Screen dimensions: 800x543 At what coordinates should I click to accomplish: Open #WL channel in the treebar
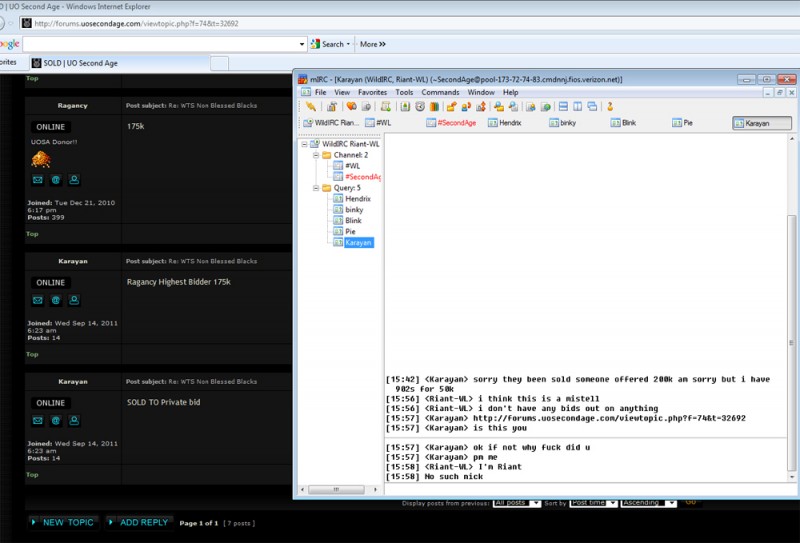[x=352, y=166]
